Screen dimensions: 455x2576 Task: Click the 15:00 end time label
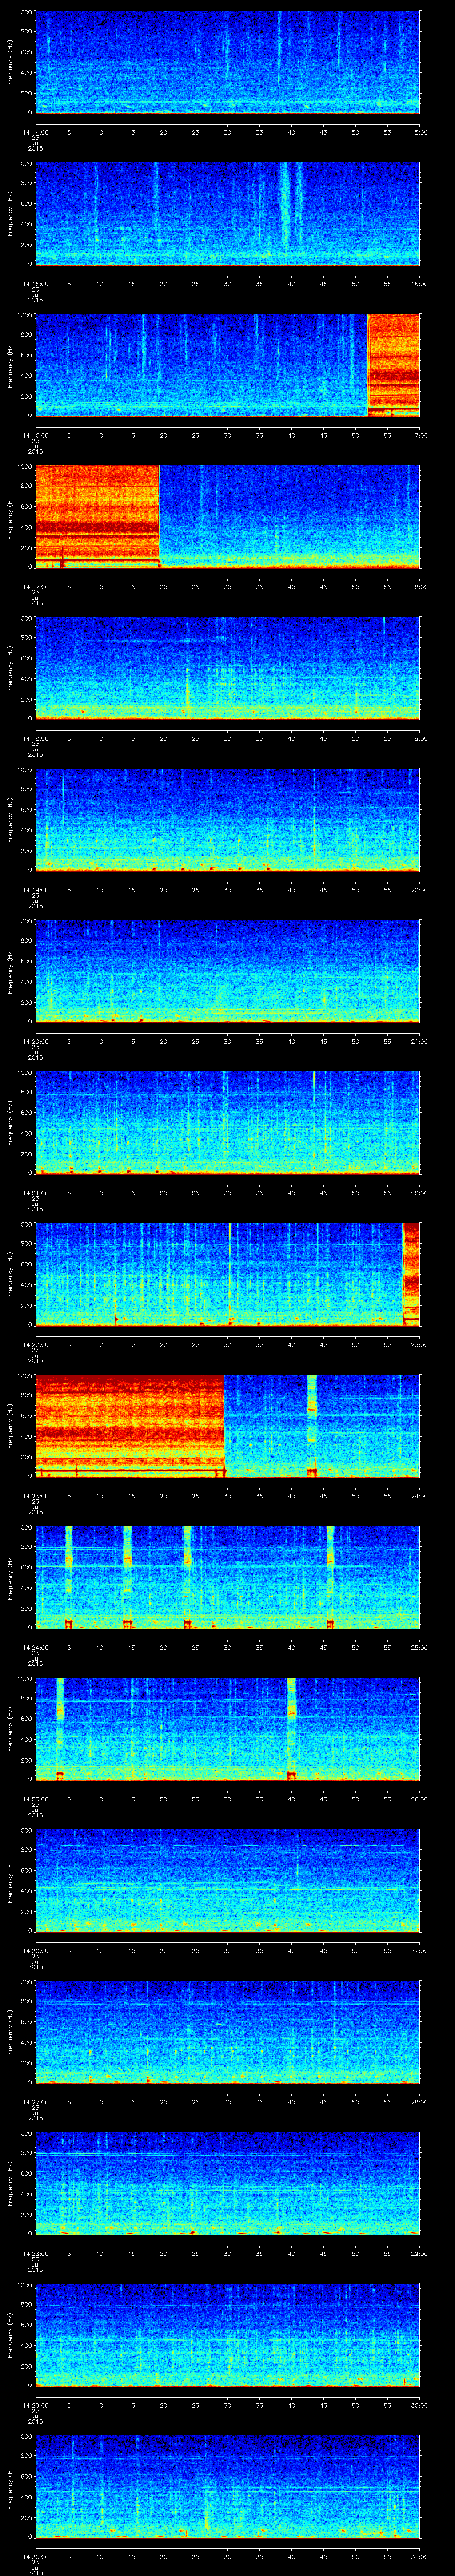(x=419, y=132)
